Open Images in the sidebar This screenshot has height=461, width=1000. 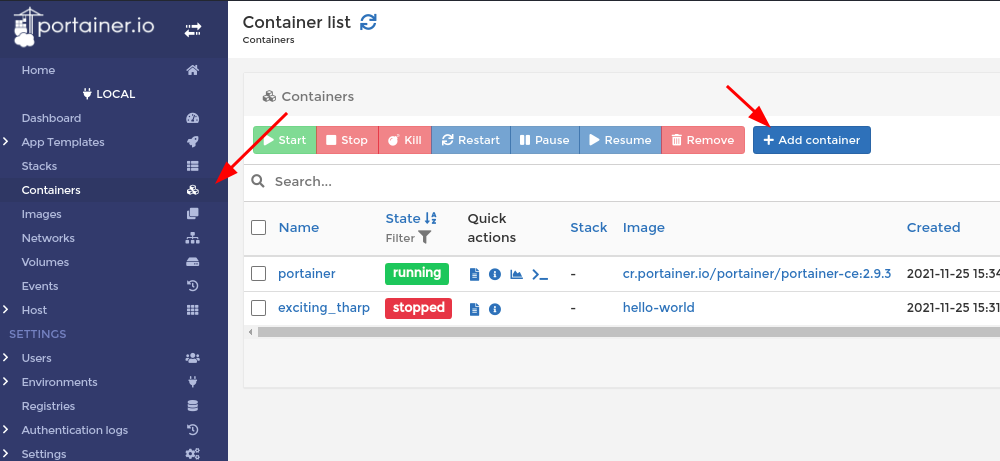pos(41,214)
